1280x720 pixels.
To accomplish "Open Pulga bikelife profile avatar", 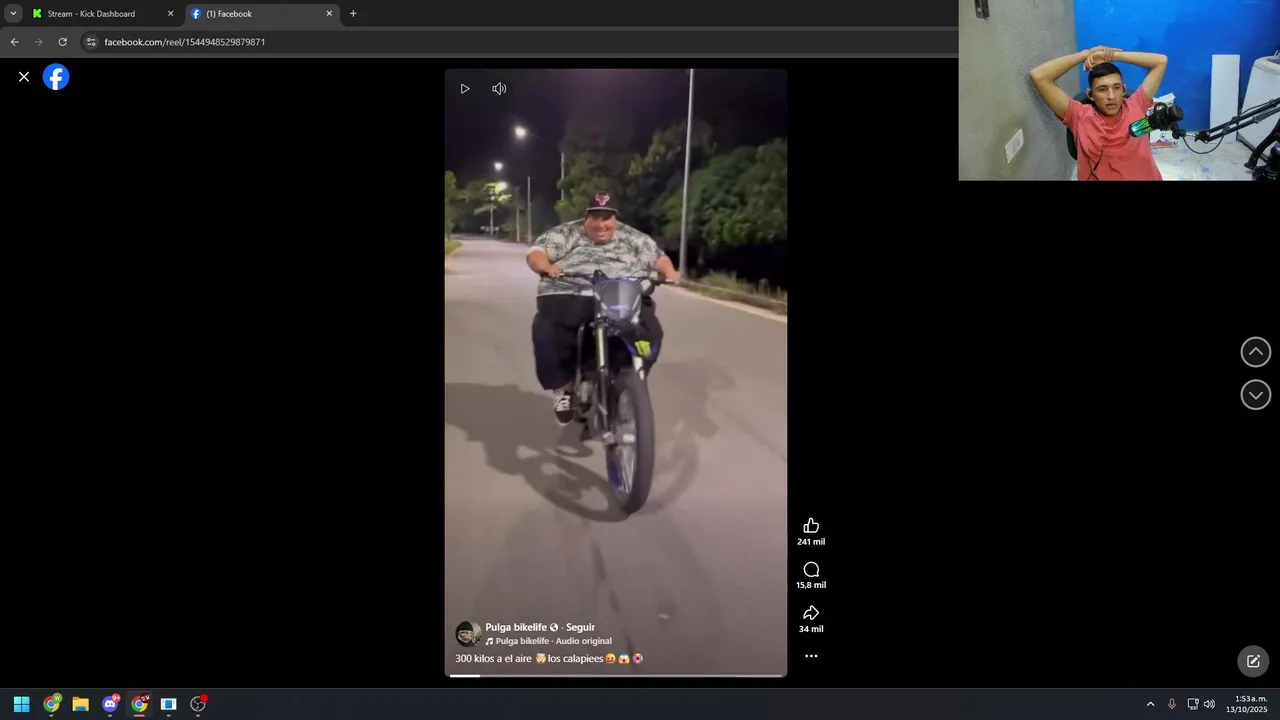I will pyautogui.click(x=467, y=634).
